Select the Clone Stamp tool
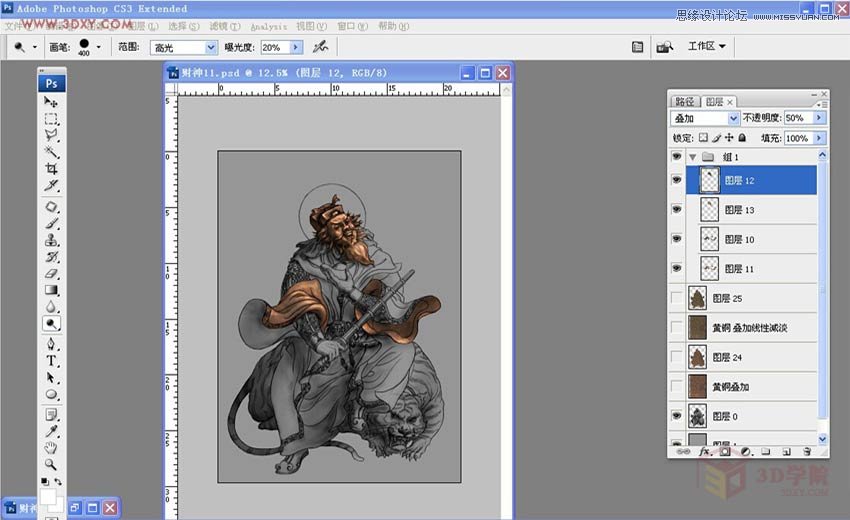Viewport: 850px width, 520px height. (x=51, y=240)
